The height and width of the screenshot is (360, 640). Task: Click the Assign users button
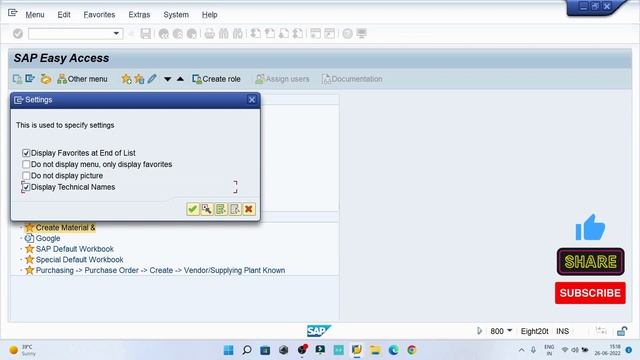tap(282, 79)
